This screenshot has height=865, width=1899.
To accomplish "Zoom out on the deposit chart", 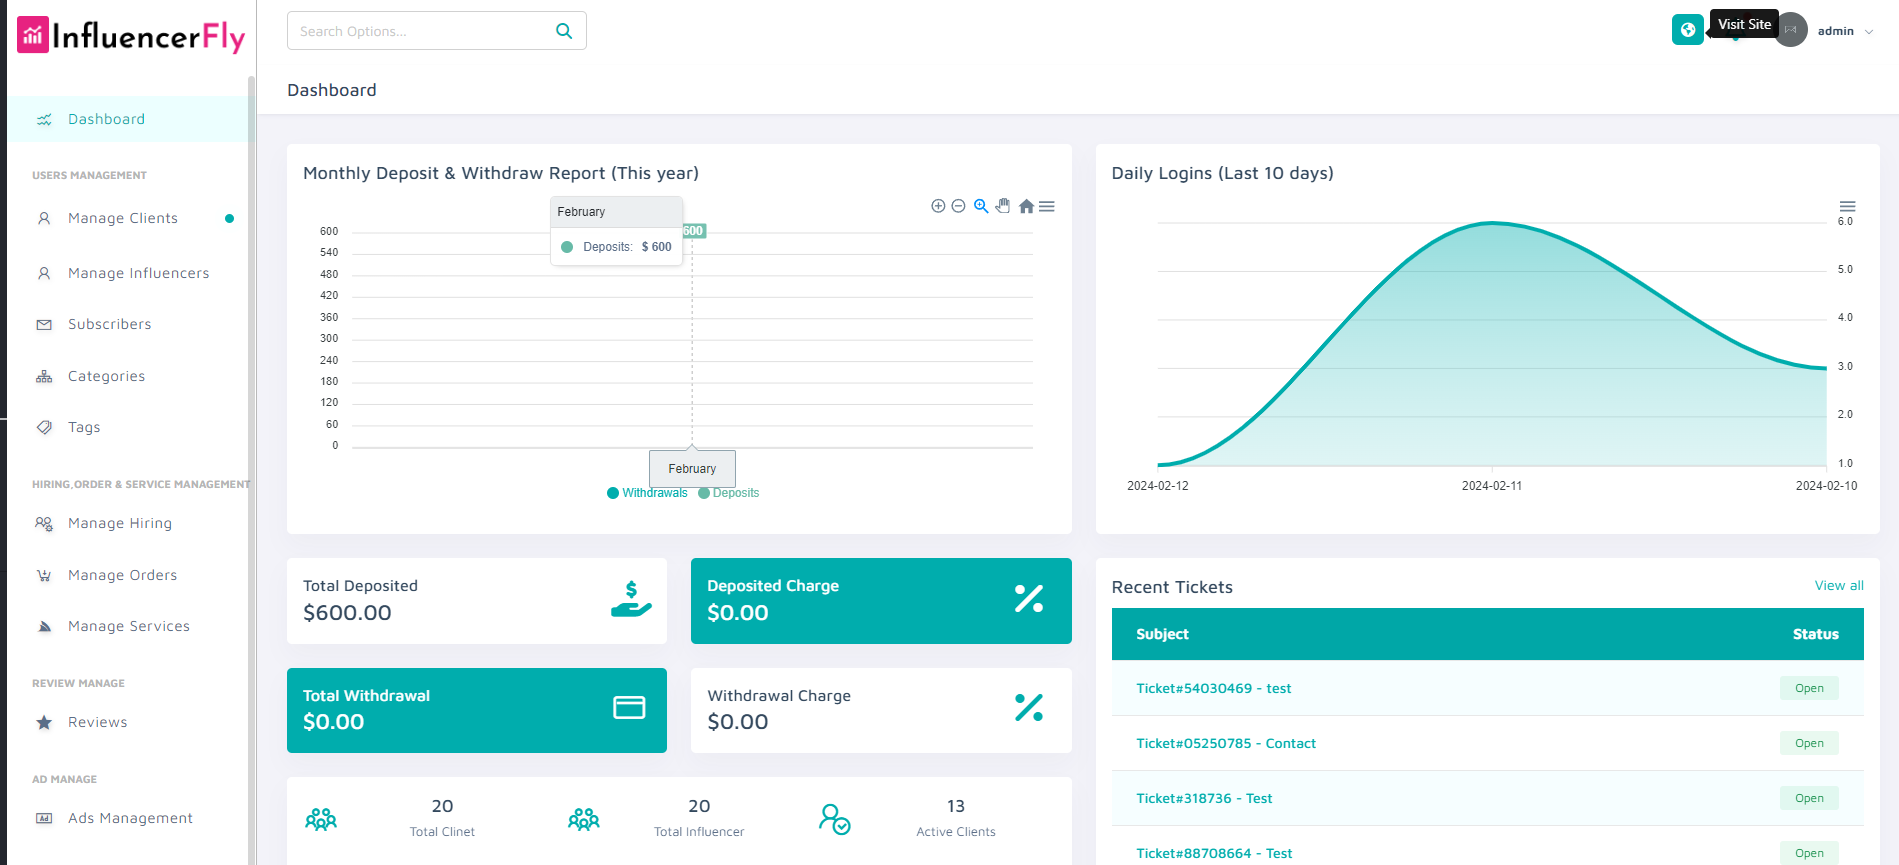I will pos(958,206).
